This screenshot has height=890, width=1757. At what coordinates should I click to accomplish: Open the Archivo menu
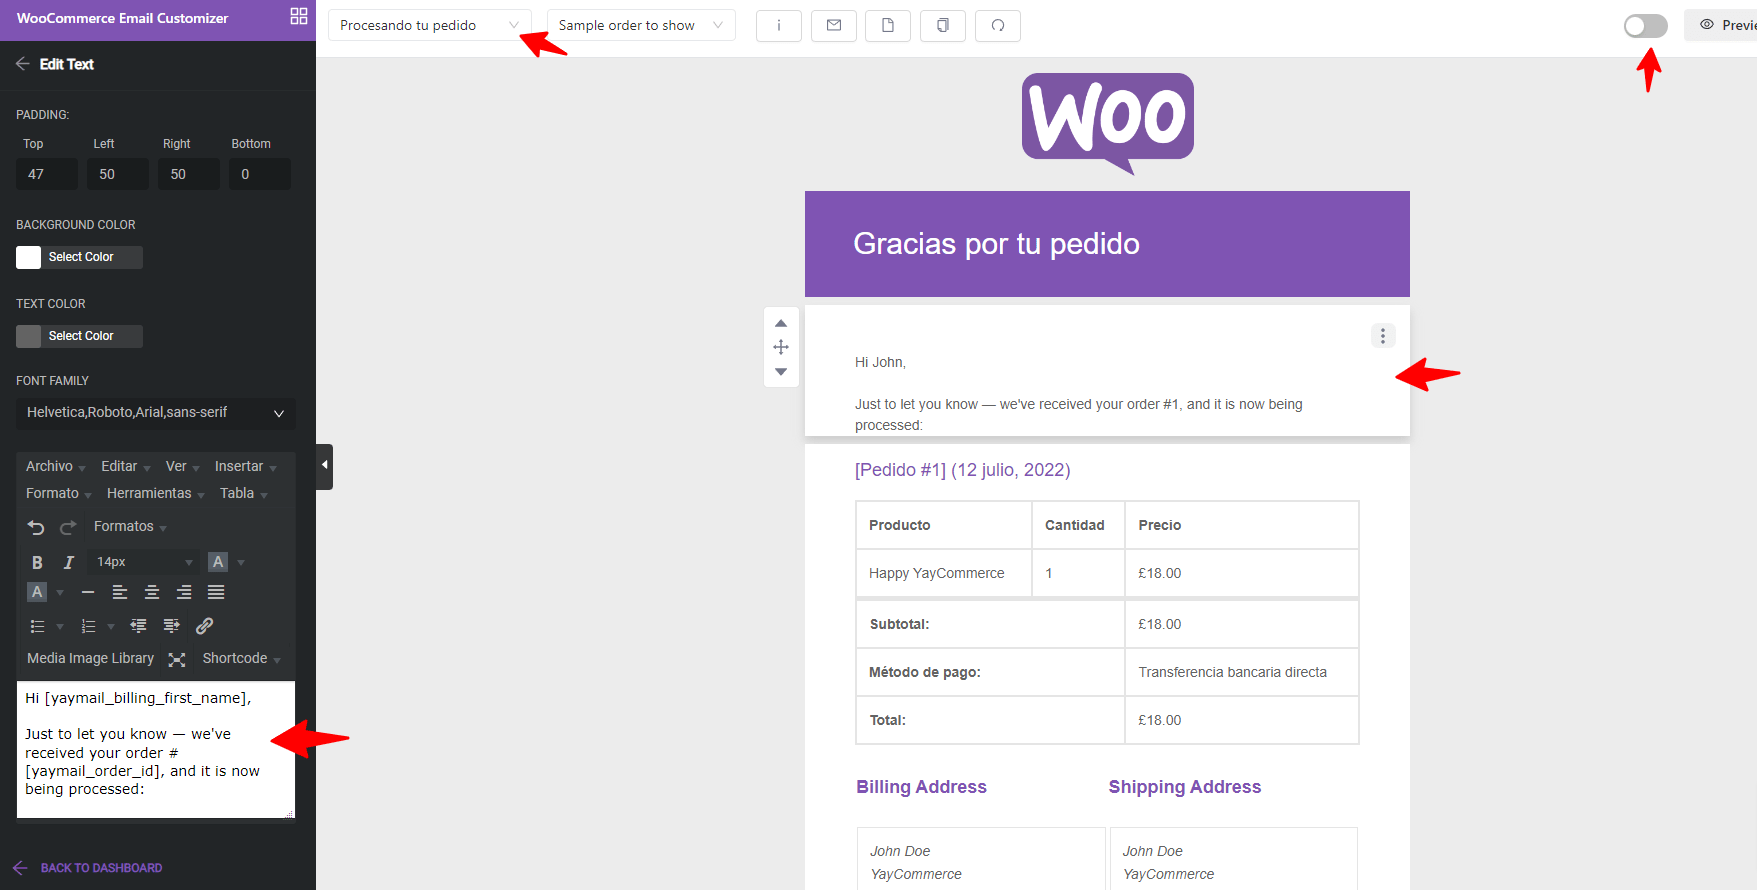[55, 467]
